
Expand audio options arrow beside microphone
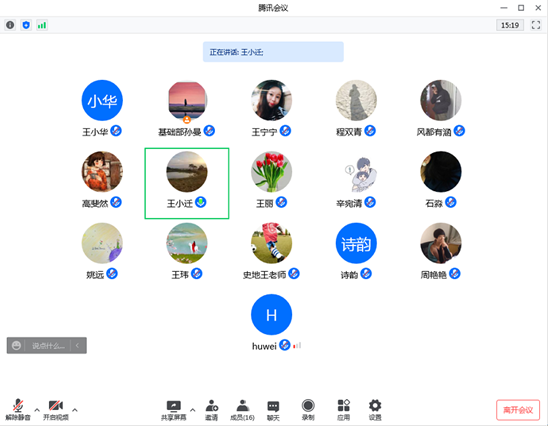[37, 410]
